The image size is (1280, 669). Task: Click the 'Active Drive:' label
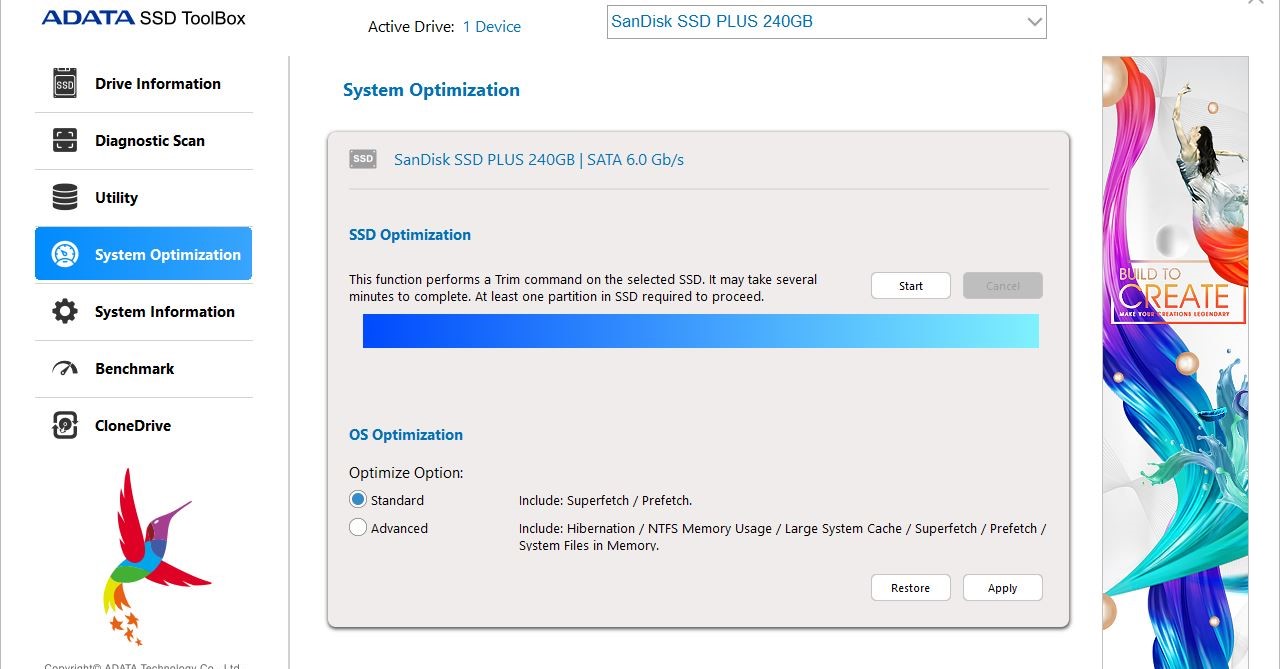click(412, 27)
